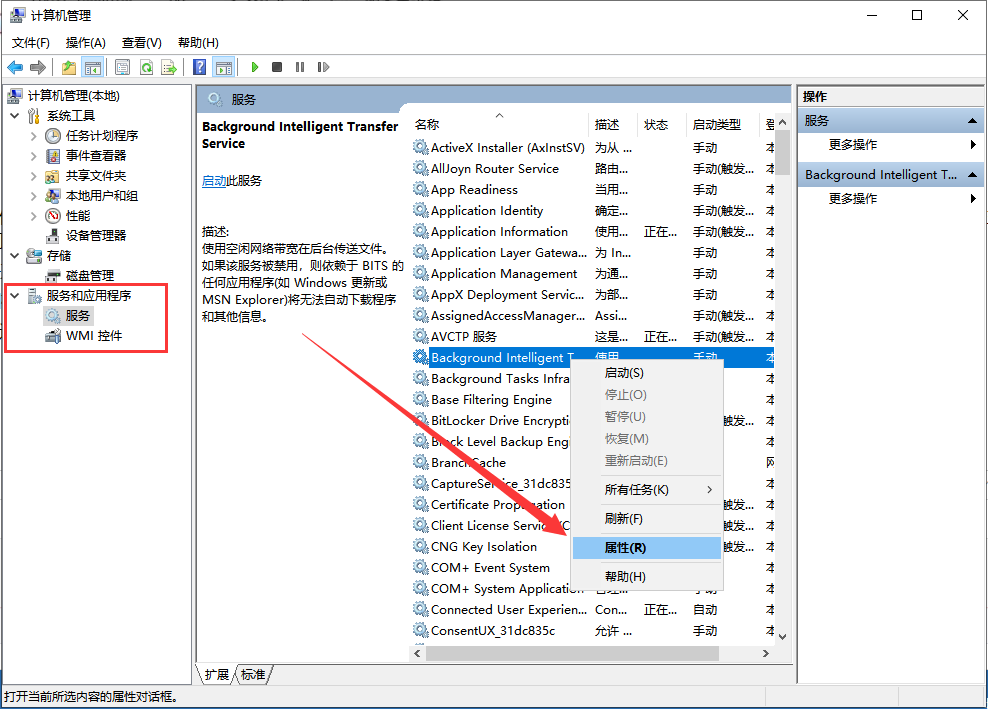Sort services by 启动类型 column header
This screenshot has width=988, height=709.
(717, 125)
